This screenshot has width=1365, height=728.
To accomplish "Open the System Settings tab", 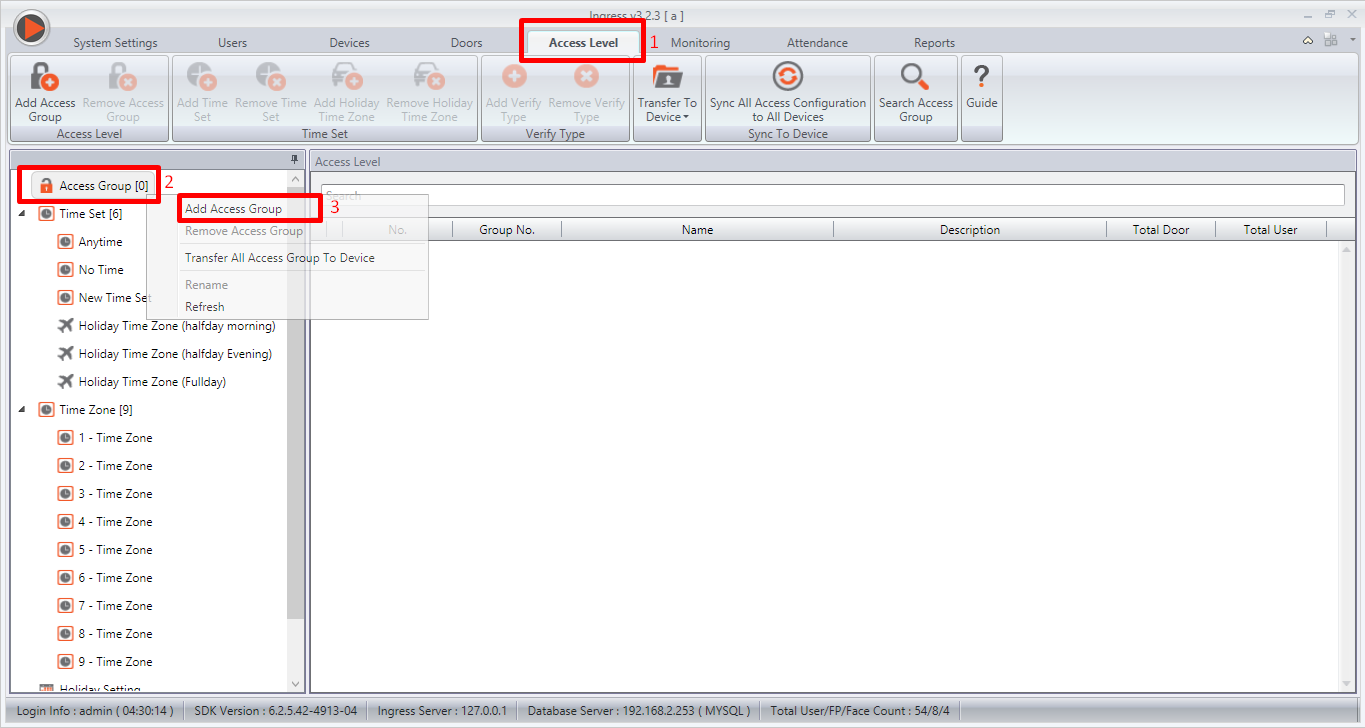I will [x=115, y=43].
